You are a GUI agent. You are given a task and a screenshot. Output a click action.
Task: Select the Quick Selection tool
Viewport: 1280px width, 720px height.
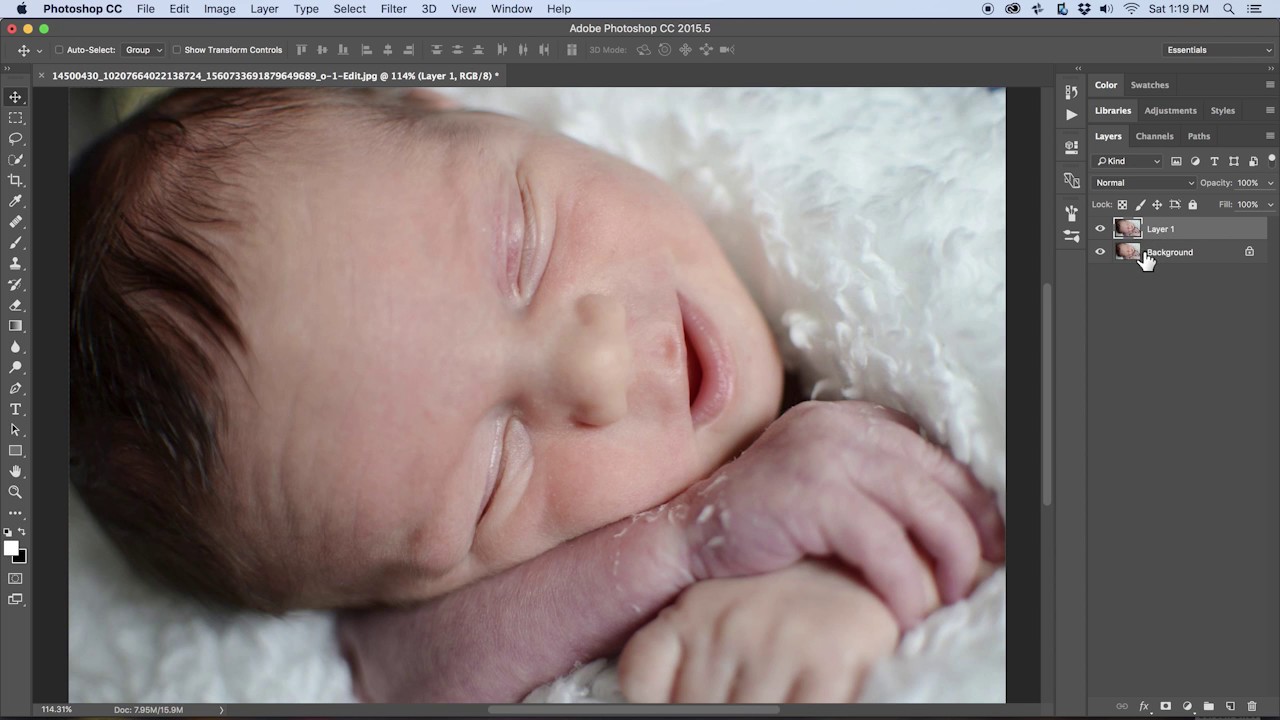click(x=15, y=160)
